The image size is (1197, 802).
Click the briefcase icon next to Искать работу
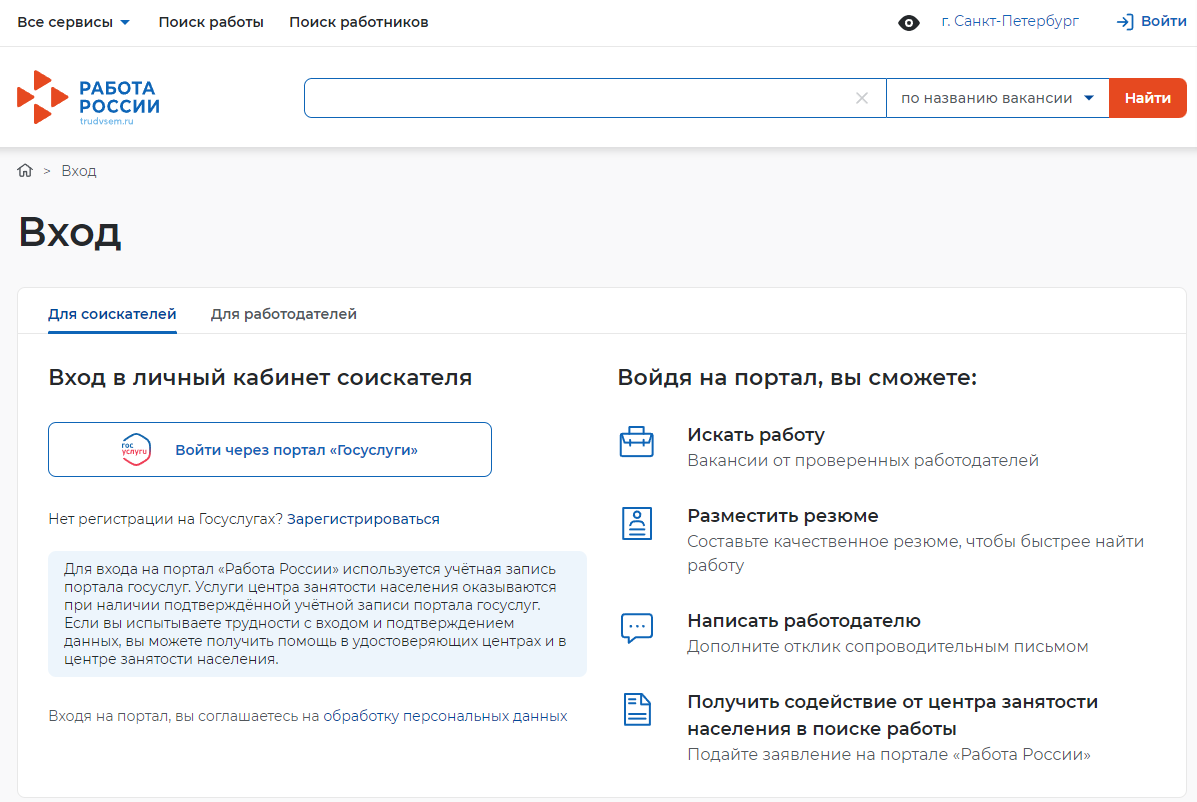(637, 440)
